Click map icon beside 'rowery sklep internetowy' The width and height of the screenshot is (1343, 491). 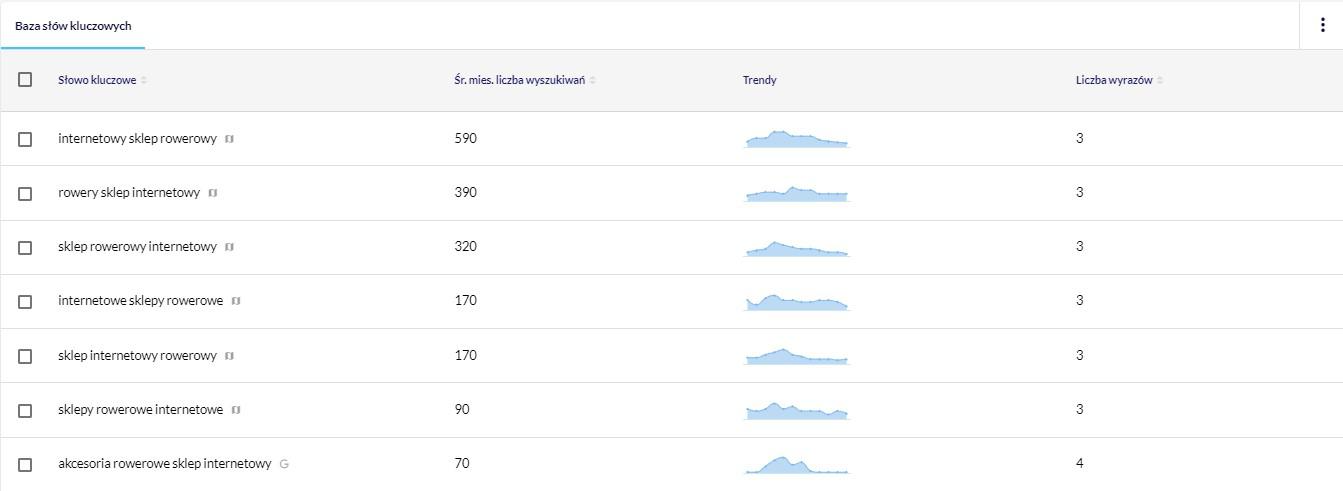tap(212, 193)
